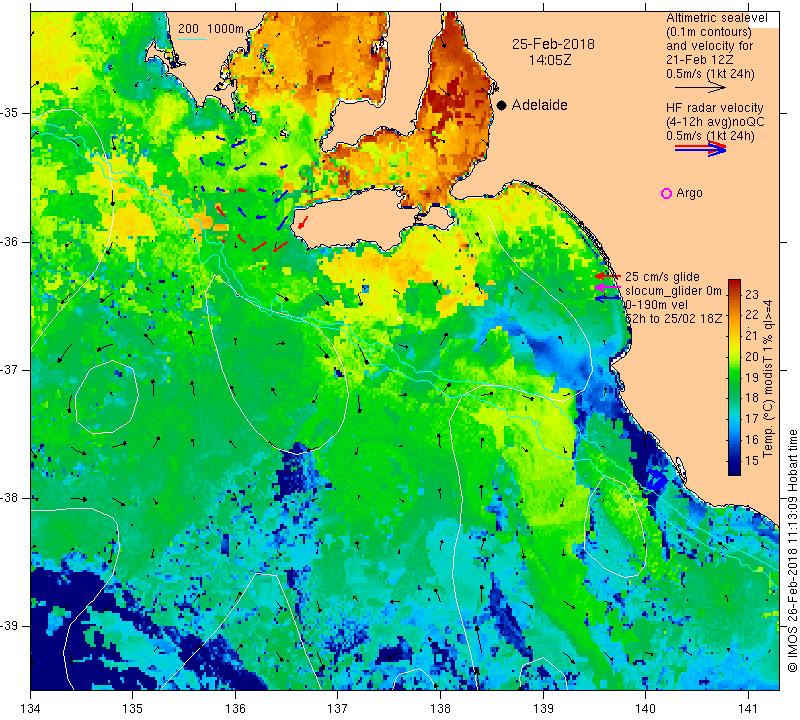Select the latitude axis label -36

(x=11, y=241)
